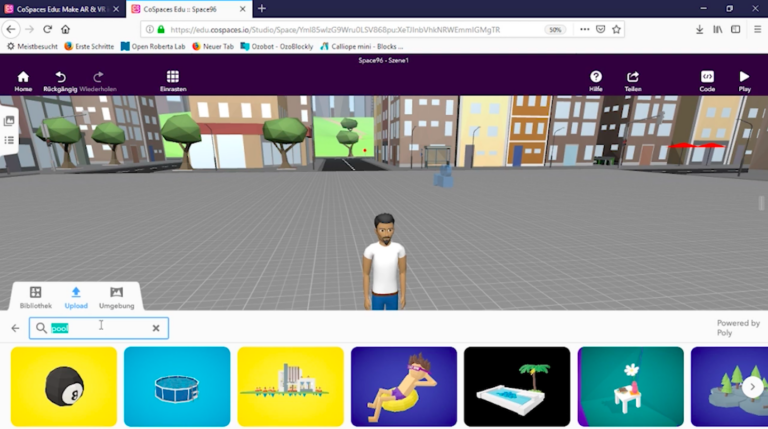Go to CoSpaces Home
The image size is (768, 429).
(23, 81)
